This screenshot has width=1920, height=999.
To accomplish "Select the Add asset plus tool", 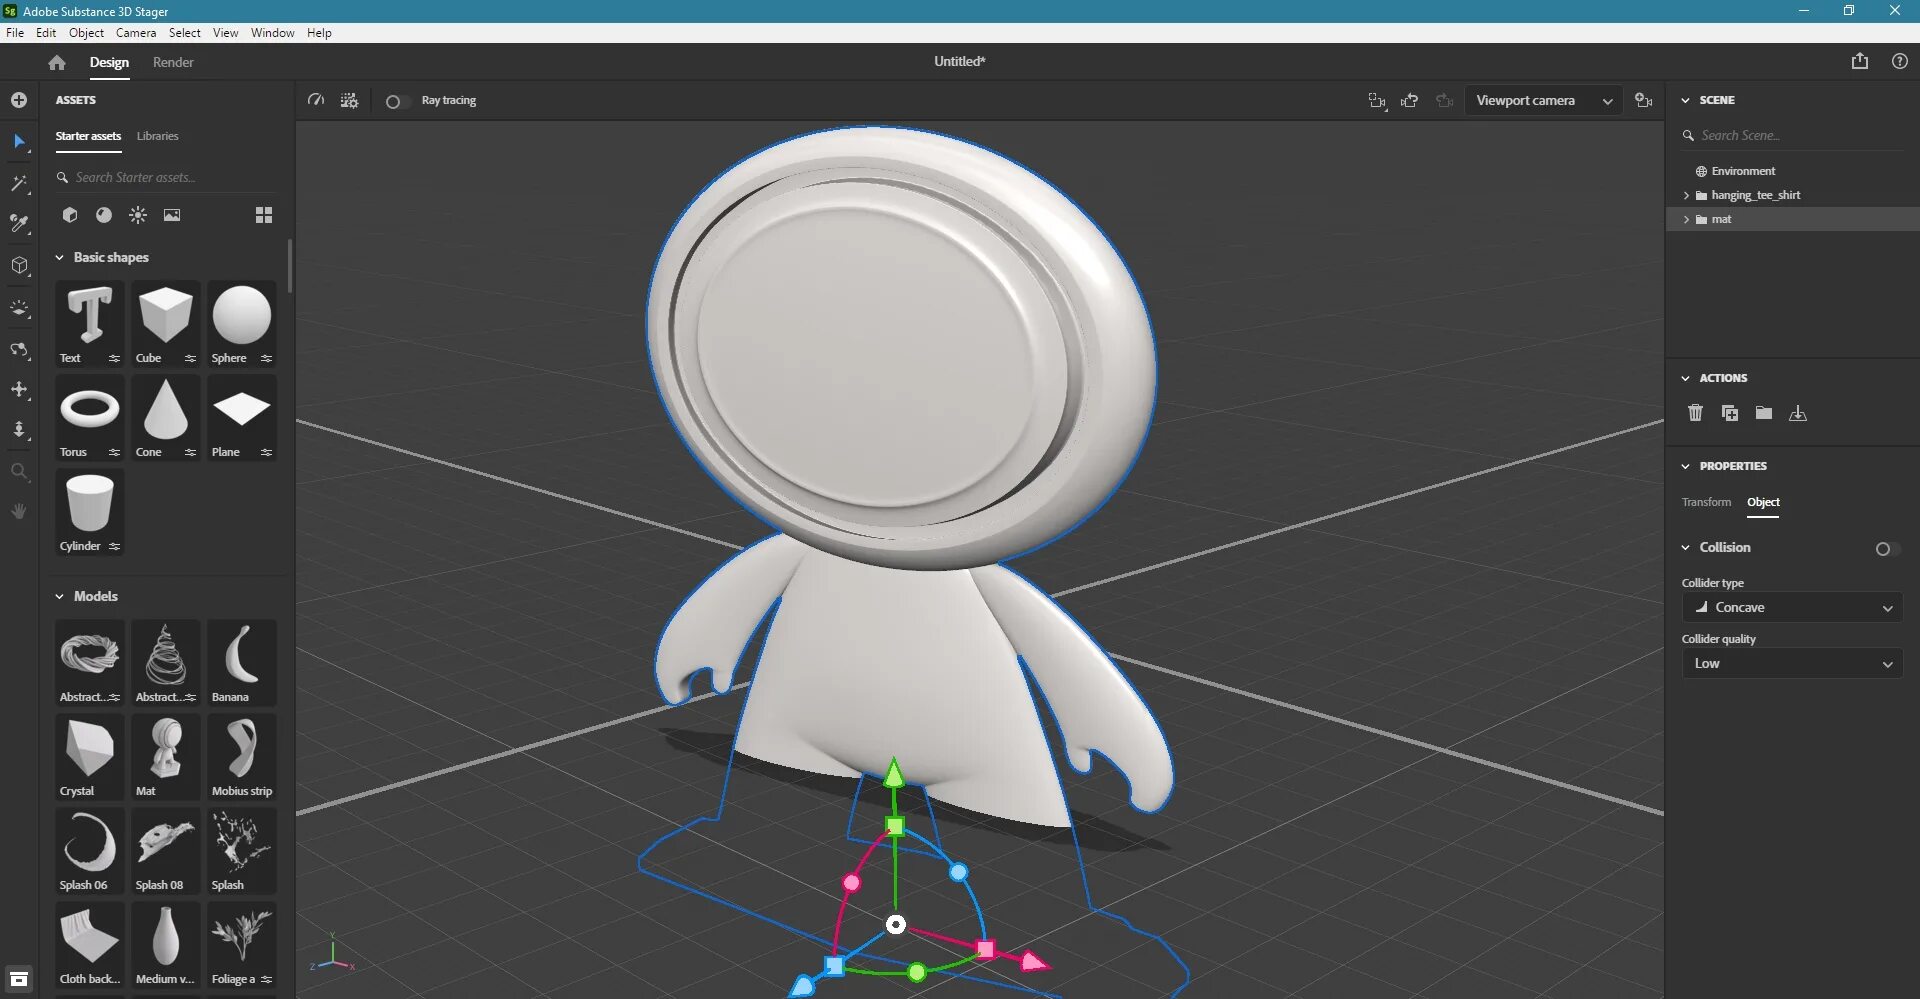I will point(19,100).
